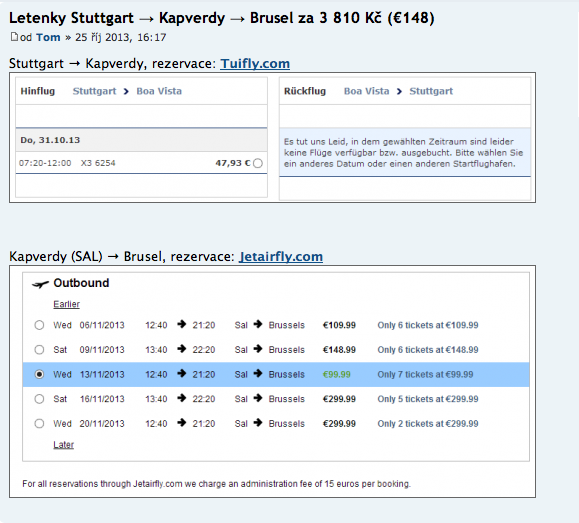Viewport: 579px width, 523px height.
Task: Select the Wed 20/11/2013 flight radio button
Action: (39, 423)
